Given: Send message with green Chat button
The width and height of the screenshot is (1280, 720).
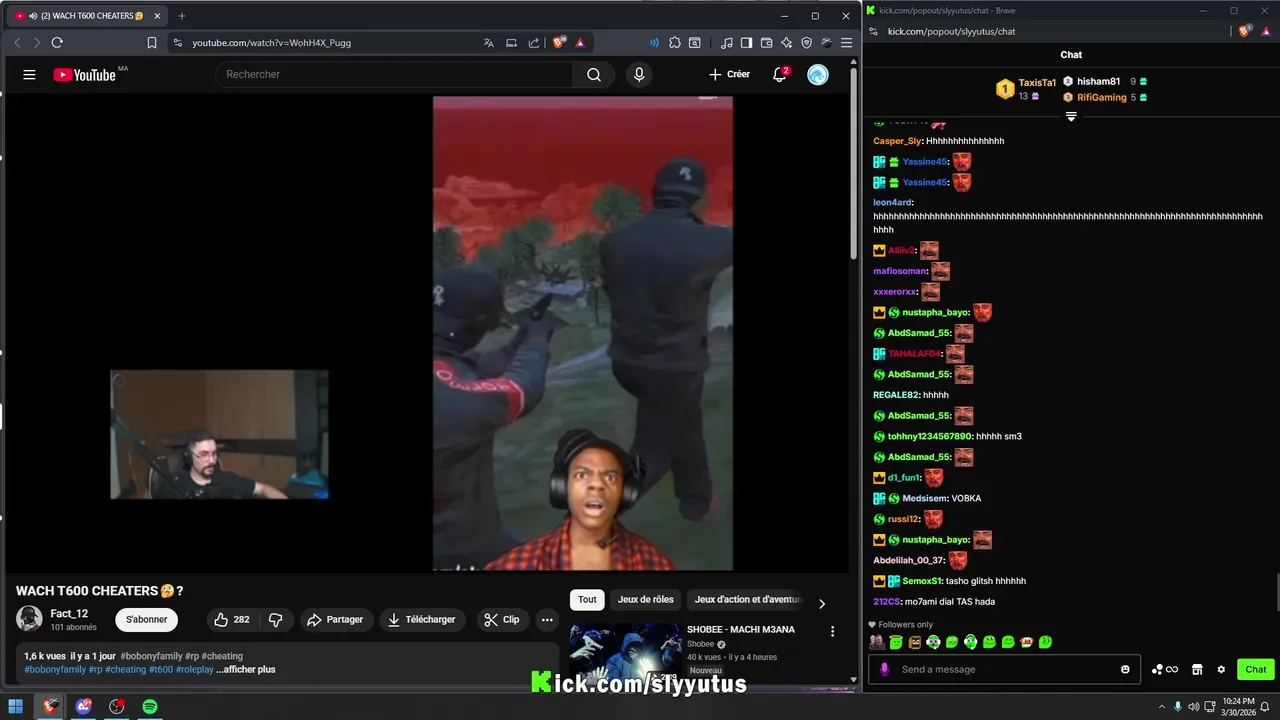Looking at the screenshot, I should point(1256,670).
